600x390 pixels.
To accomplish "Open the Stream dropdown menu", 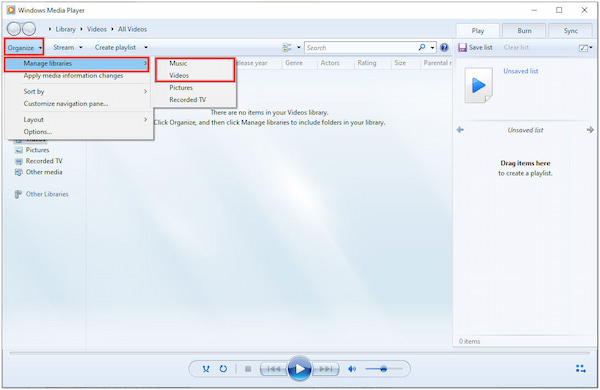I will (68, 47).
